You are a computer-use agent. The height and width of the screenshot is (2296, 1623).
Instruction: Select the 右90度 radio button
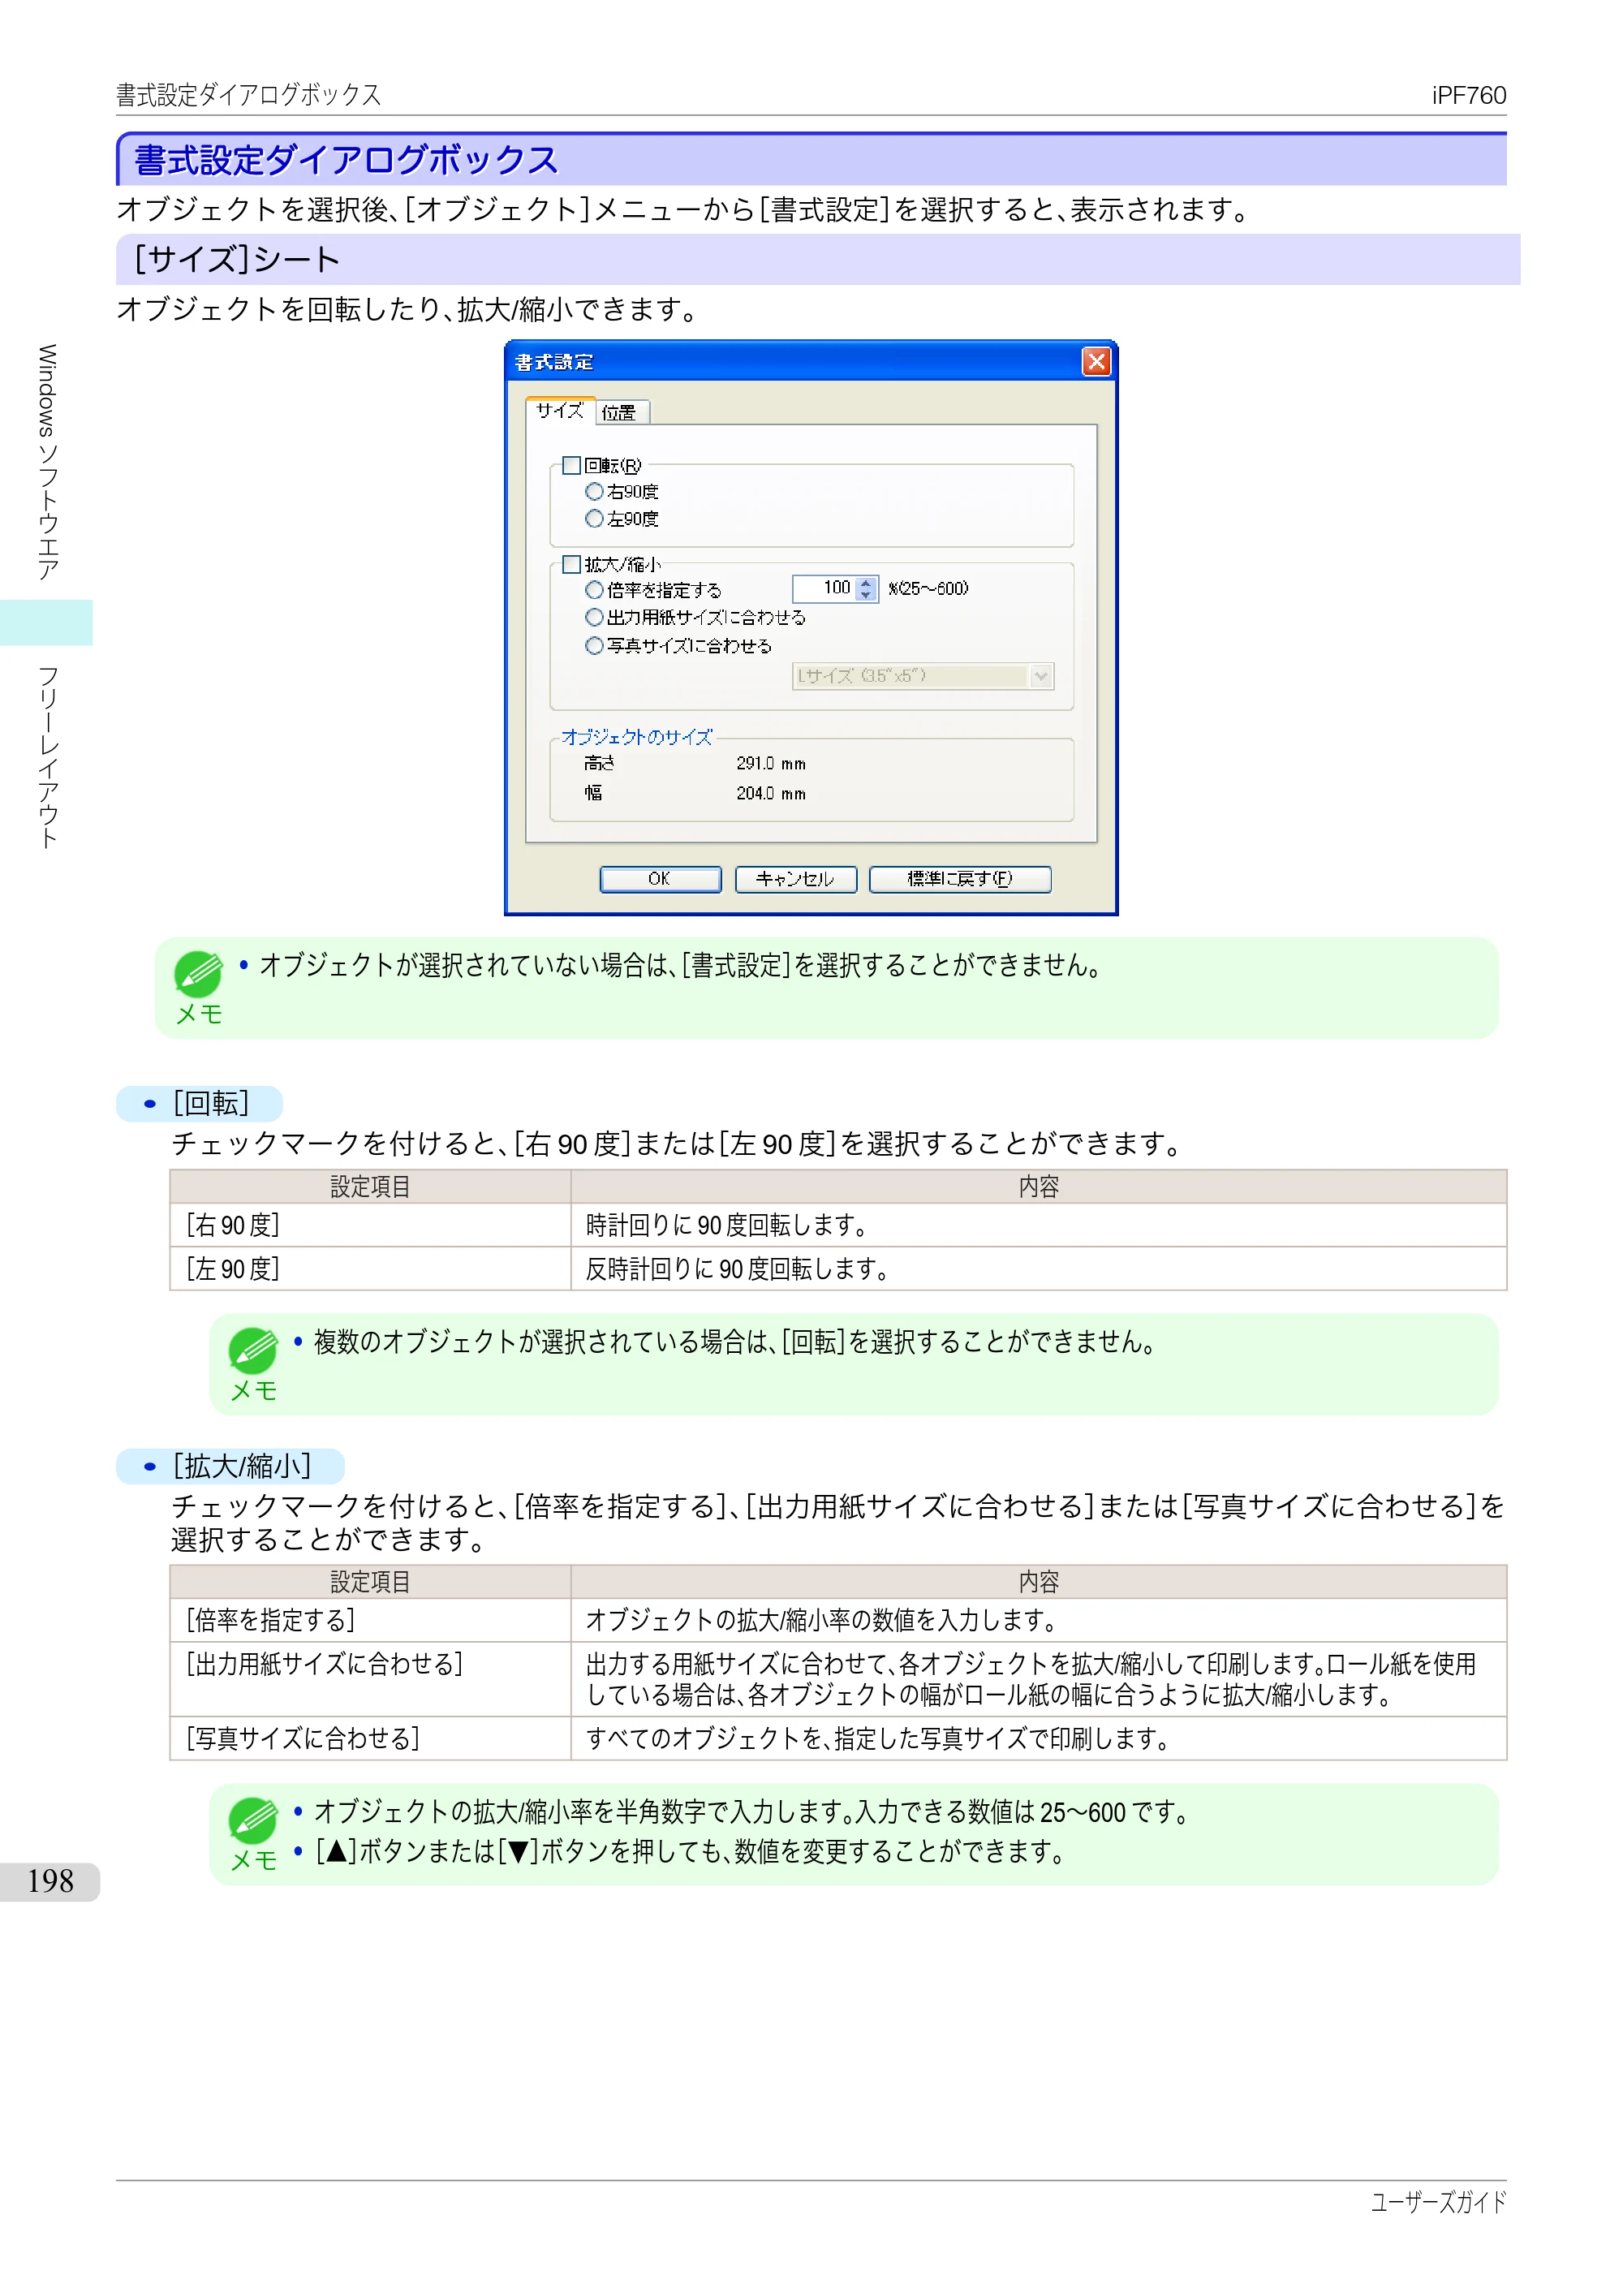click(594, 491)
